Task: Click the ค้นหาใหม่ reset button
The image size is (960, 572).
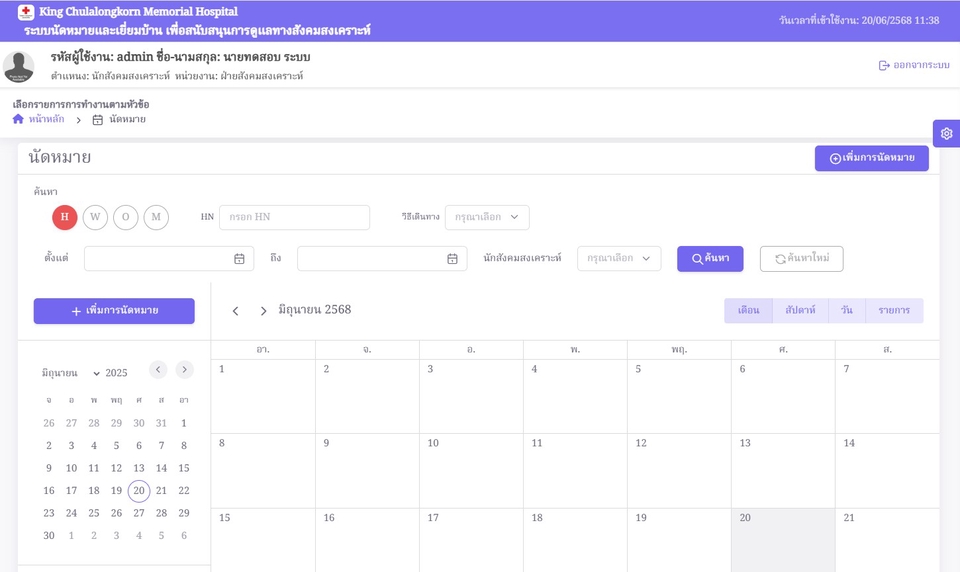Action: 801,258
